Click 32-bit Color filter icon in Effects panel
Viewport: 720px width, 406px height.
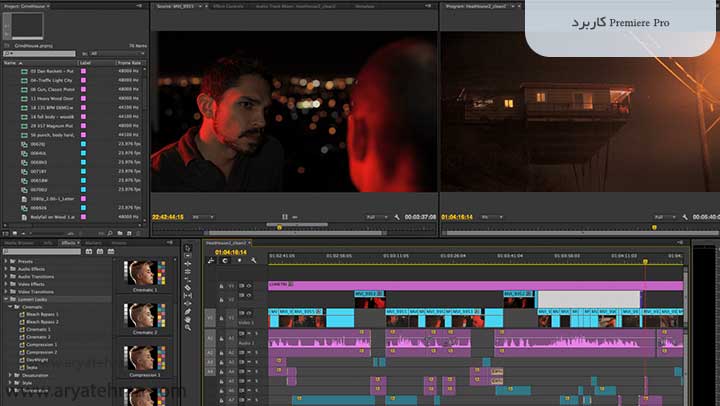[100, 251]
